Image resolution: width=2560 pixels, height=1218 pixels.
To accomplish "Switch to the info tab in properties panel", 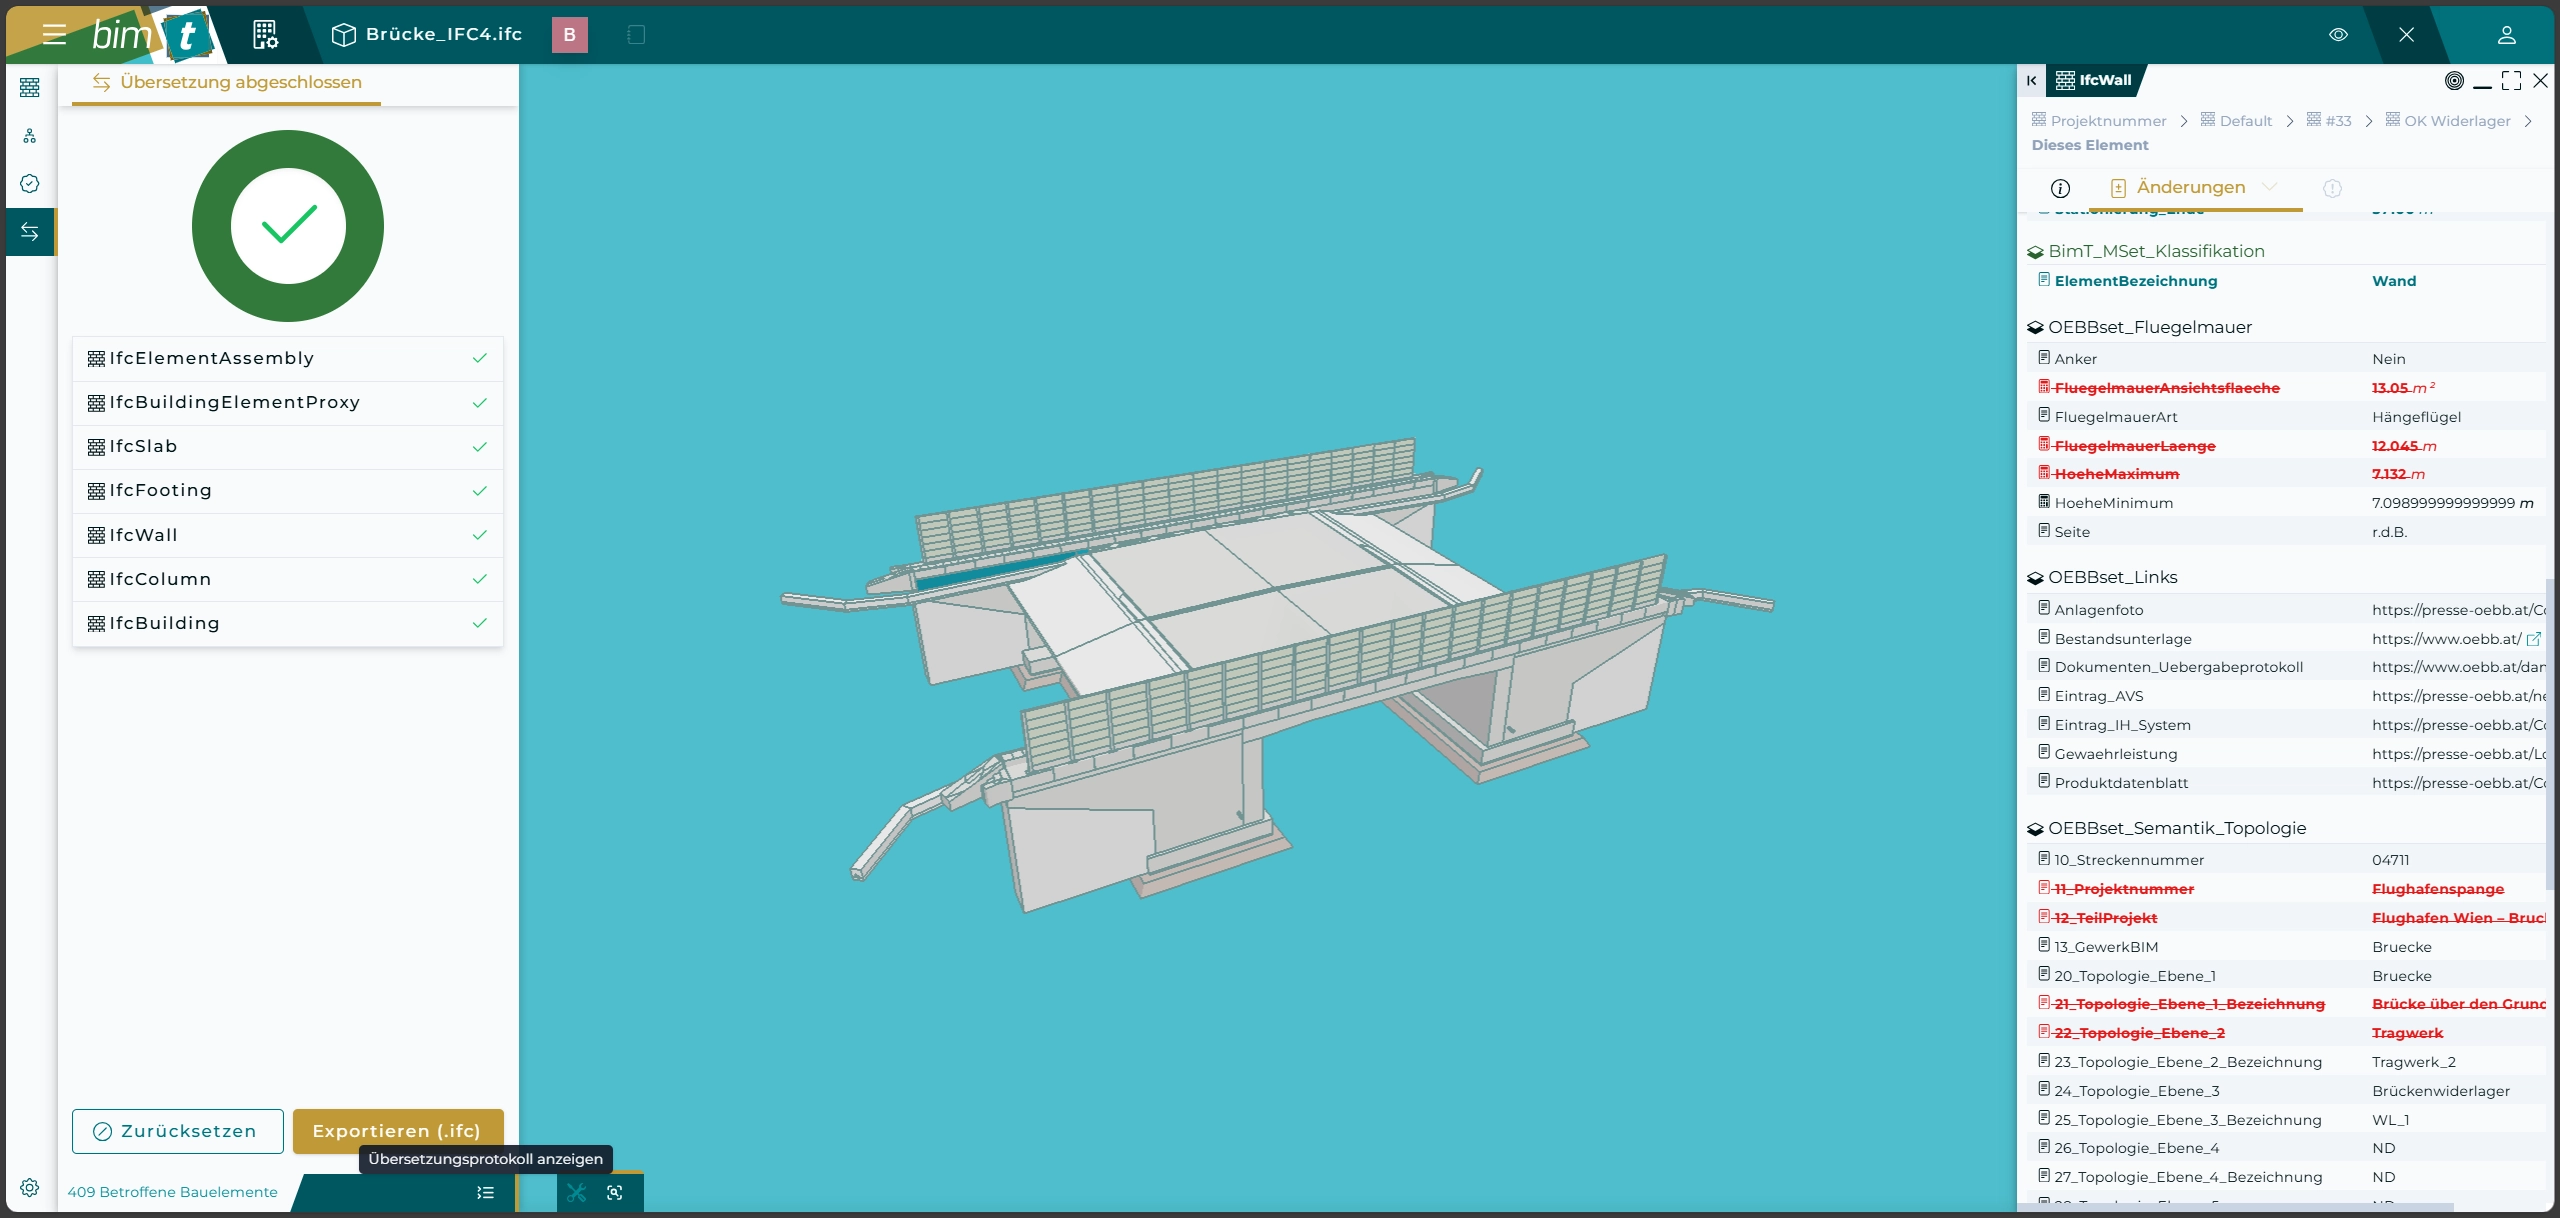I will coord(2060,188).
